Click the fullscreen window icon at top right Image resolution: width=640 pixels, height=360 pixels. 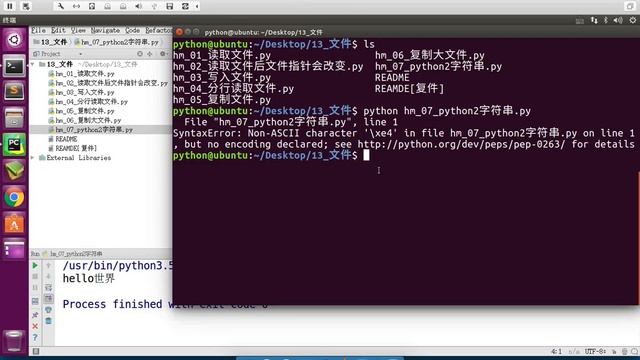pos(630,6)
